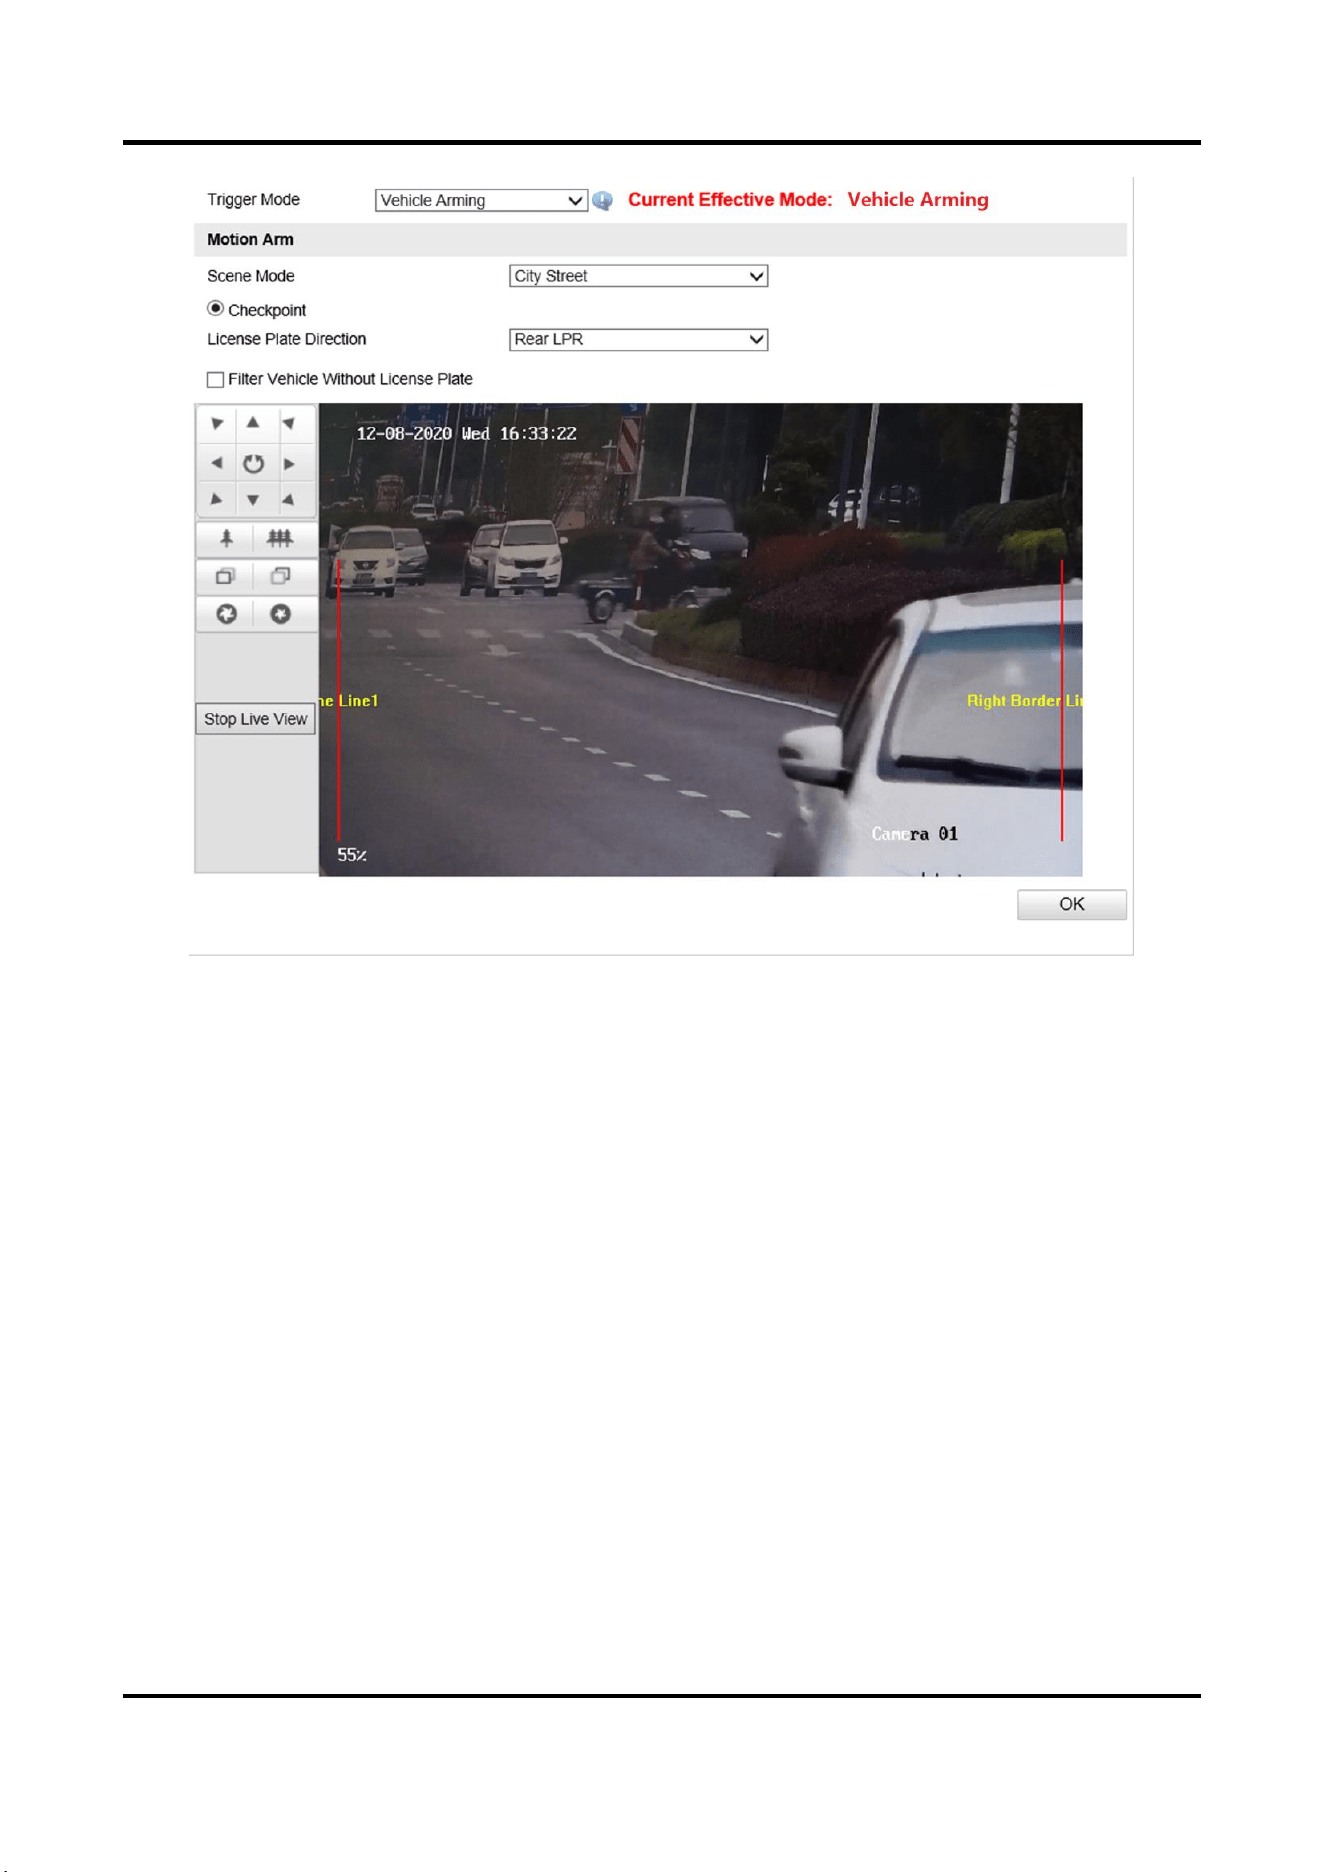Image resolution: width=1324 pixels, height=1872 pixels.
Task: Select the left red lane line
Action: coord(339,700)
